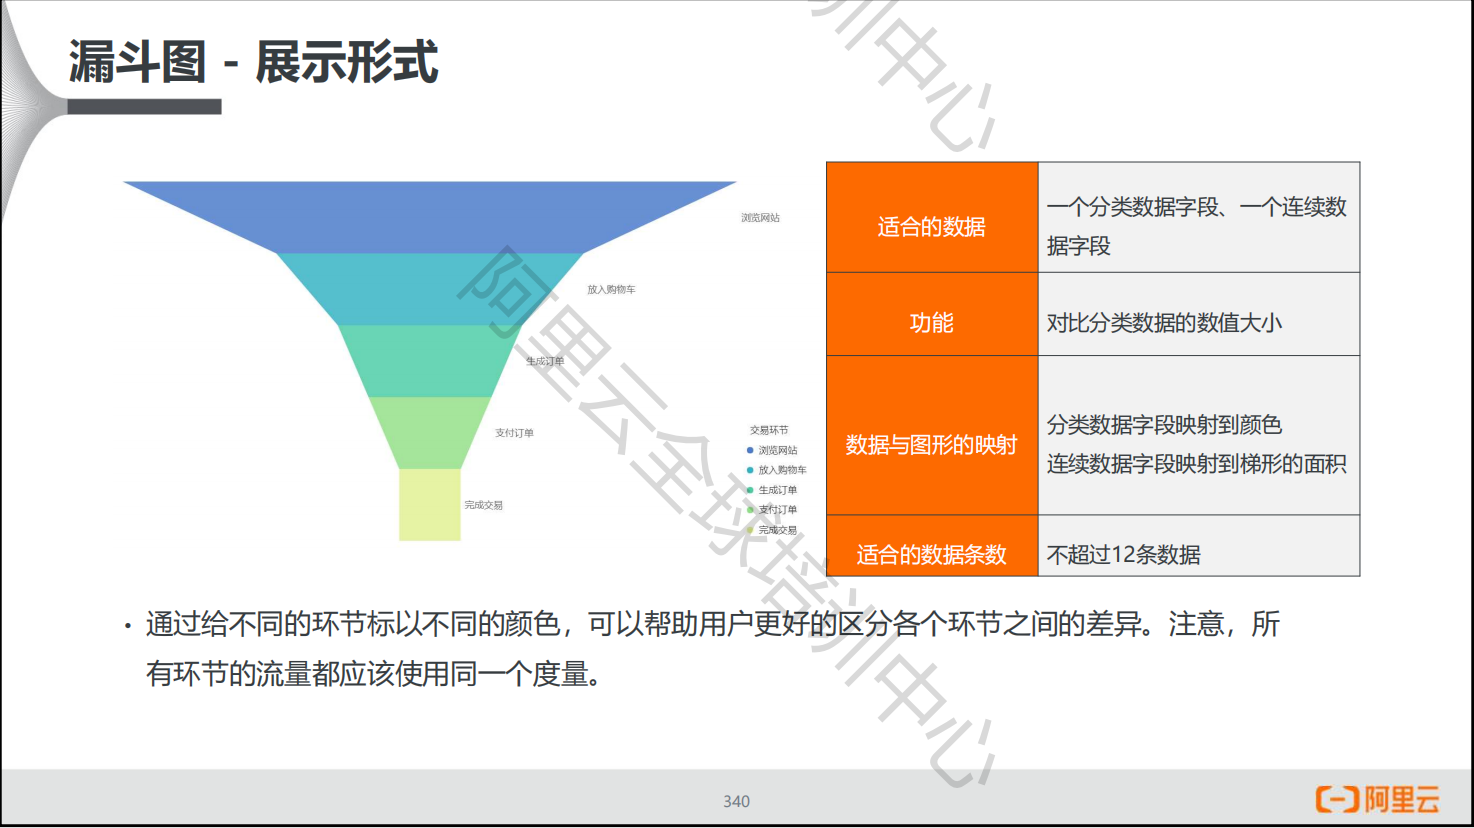This screenshot has width=1474, height=828.
Task: Click the 支付订单 label beside the funnel
Action: click(514, 433)
